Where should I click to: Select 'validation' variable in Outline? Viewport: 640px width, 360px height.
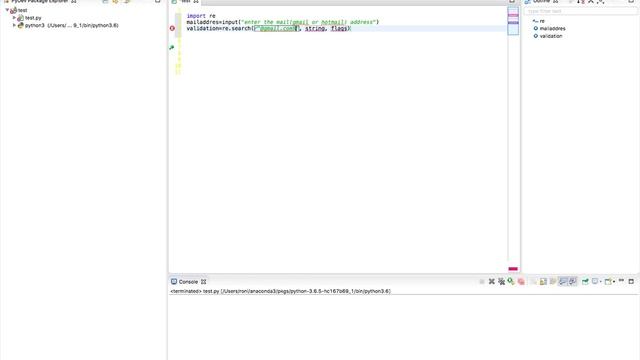coord(548,36)
